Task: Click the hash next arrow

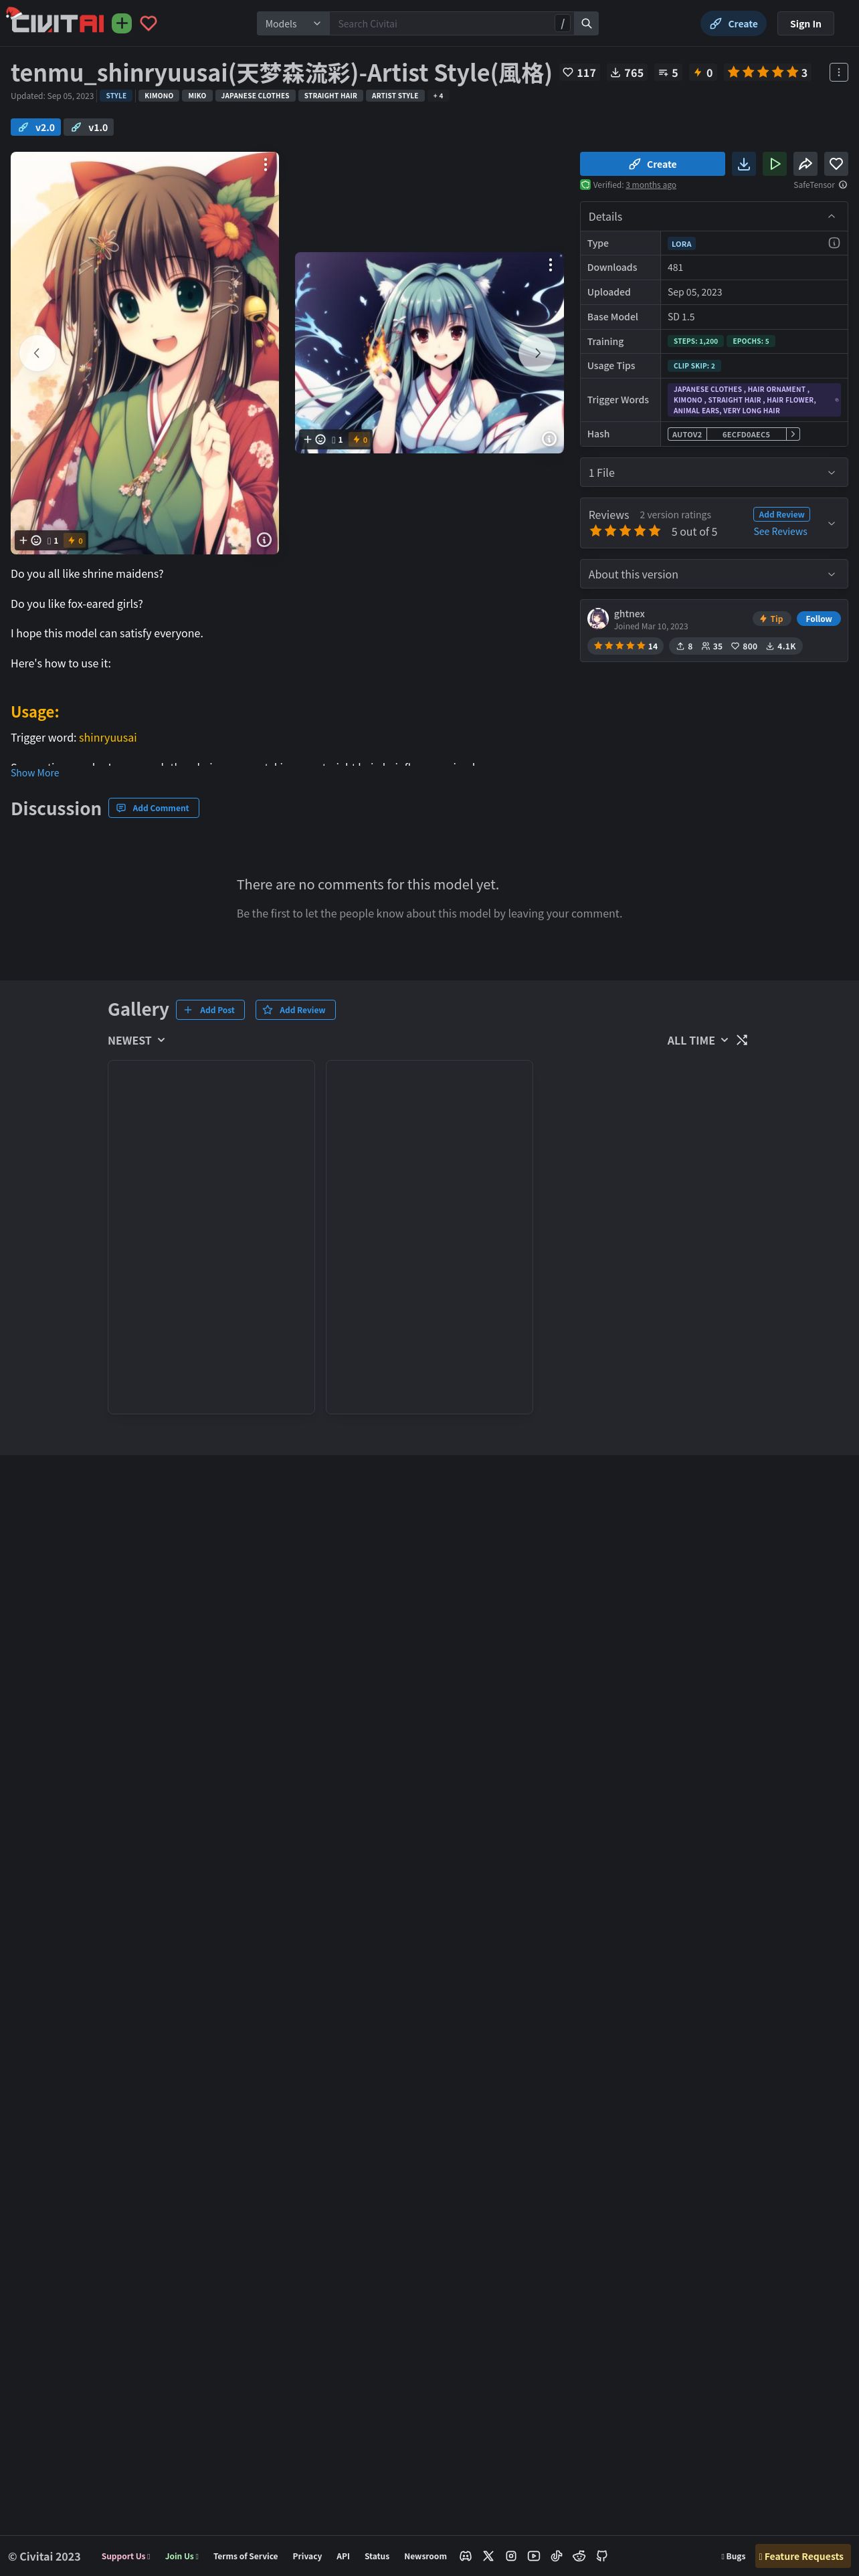Action: pyautogui.click(x=793, y=434)
